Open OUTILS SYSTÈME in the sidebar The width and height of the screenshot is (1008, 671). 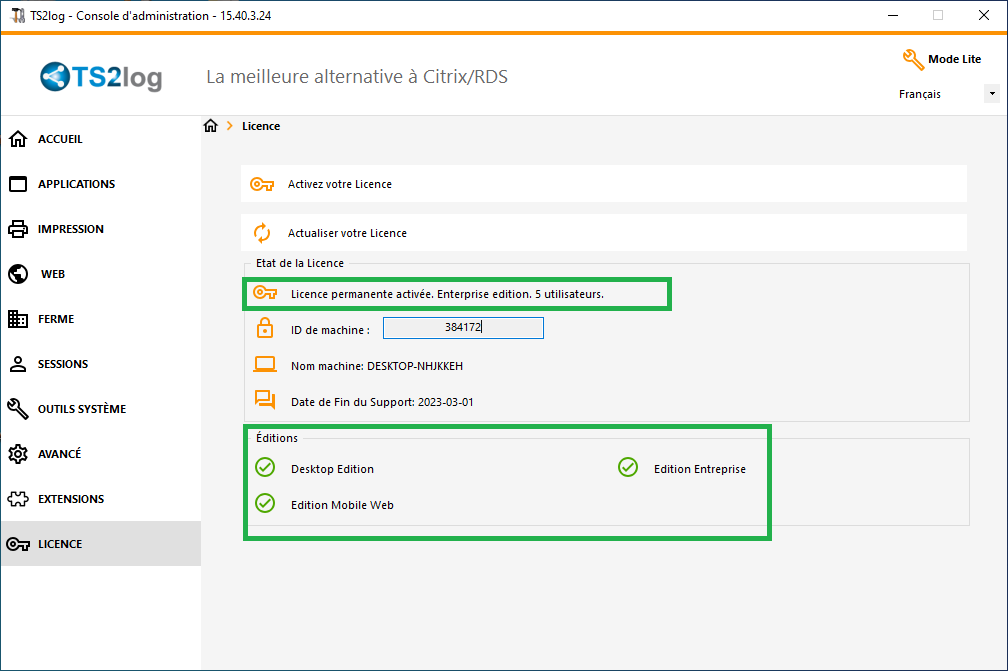pos(101,409)
